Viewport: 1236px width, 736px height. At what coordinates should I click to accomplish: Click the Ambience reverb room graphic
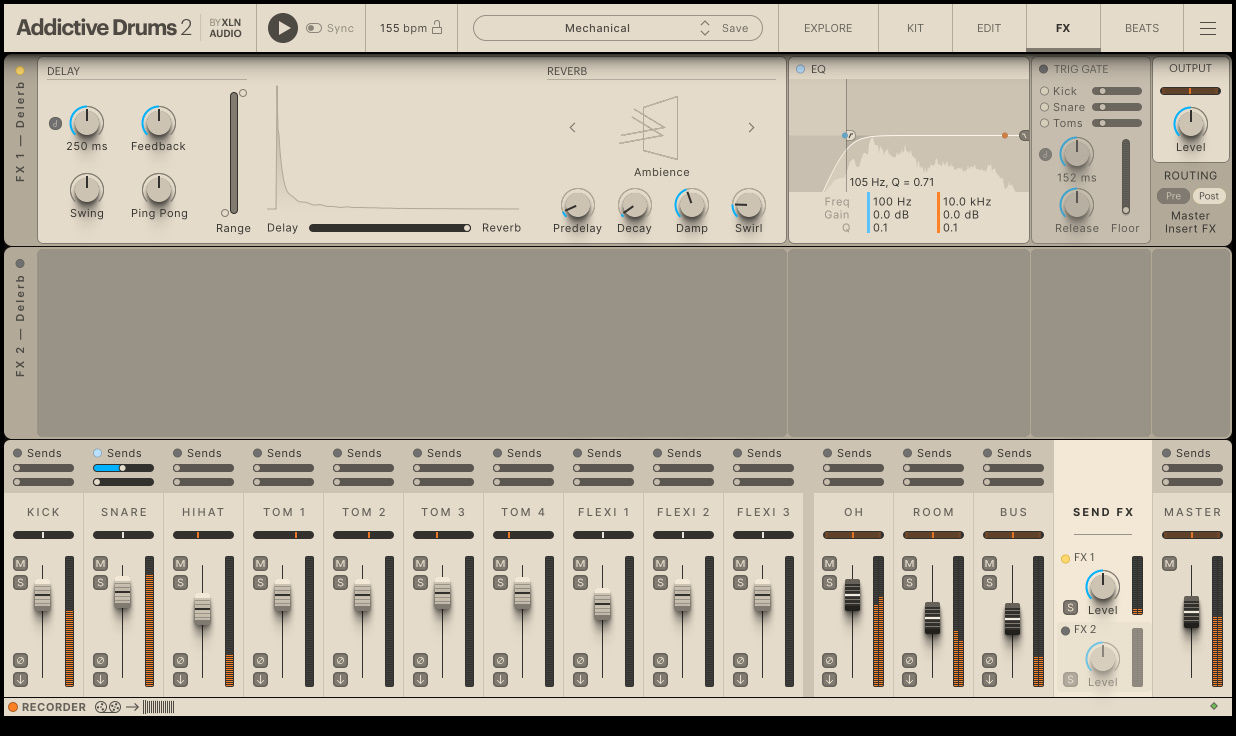[650, 127]
